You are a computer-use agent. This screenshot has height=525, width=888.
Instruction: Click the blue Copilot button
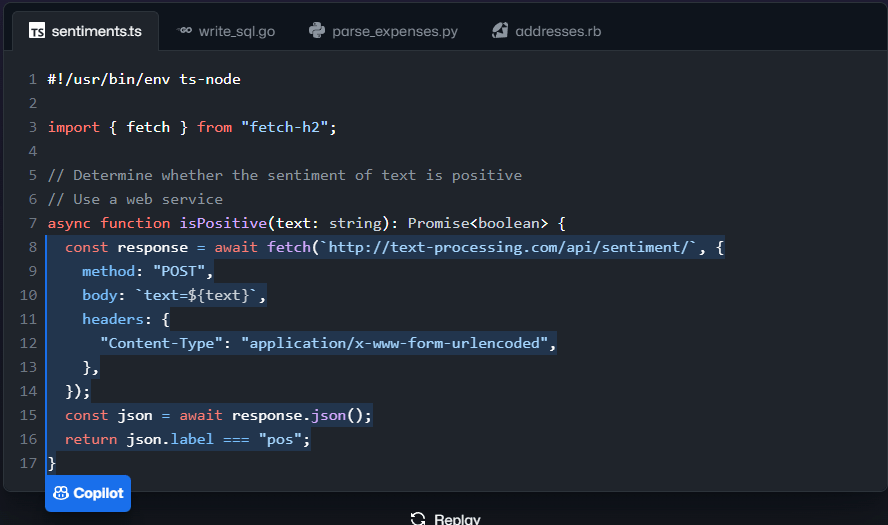coord(88,493)
